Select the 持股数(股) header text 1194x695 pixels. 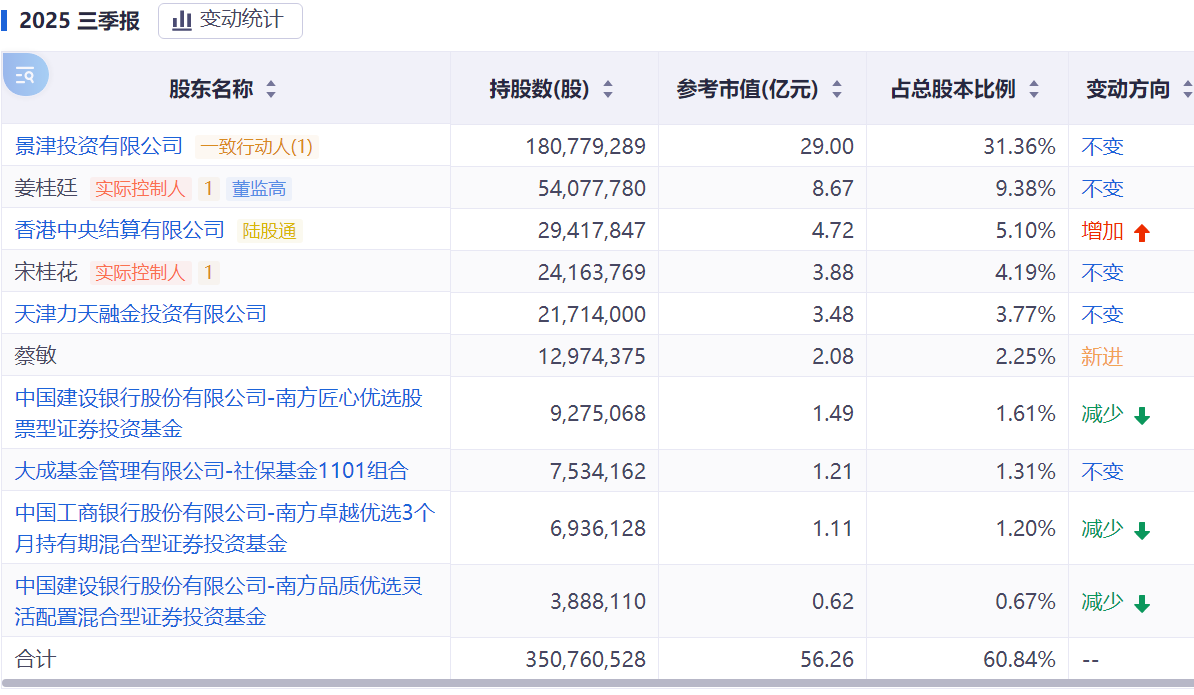coord(539,89)
